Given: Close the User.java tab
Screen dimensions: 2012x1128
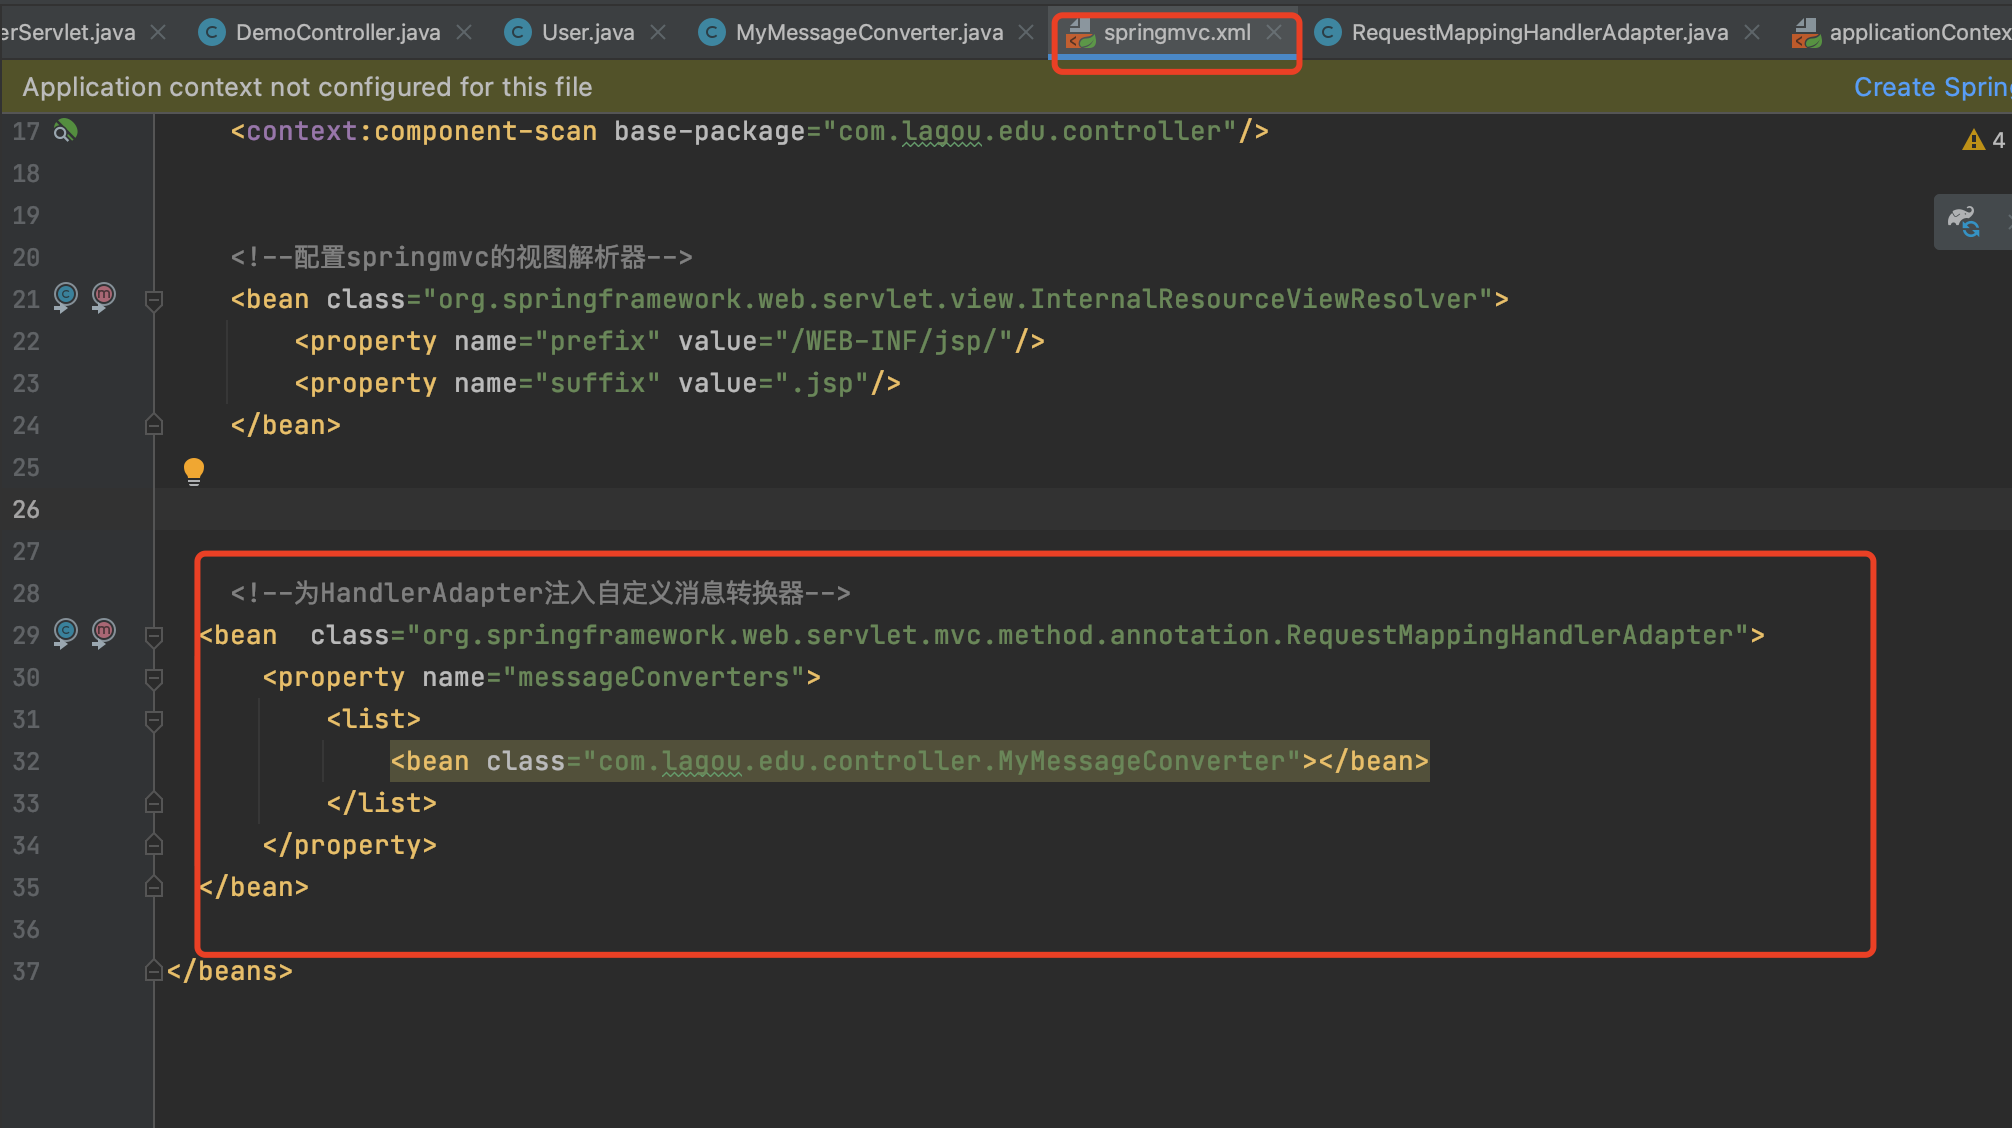Looking at the screenshot, I should click(x=658, y=32).
